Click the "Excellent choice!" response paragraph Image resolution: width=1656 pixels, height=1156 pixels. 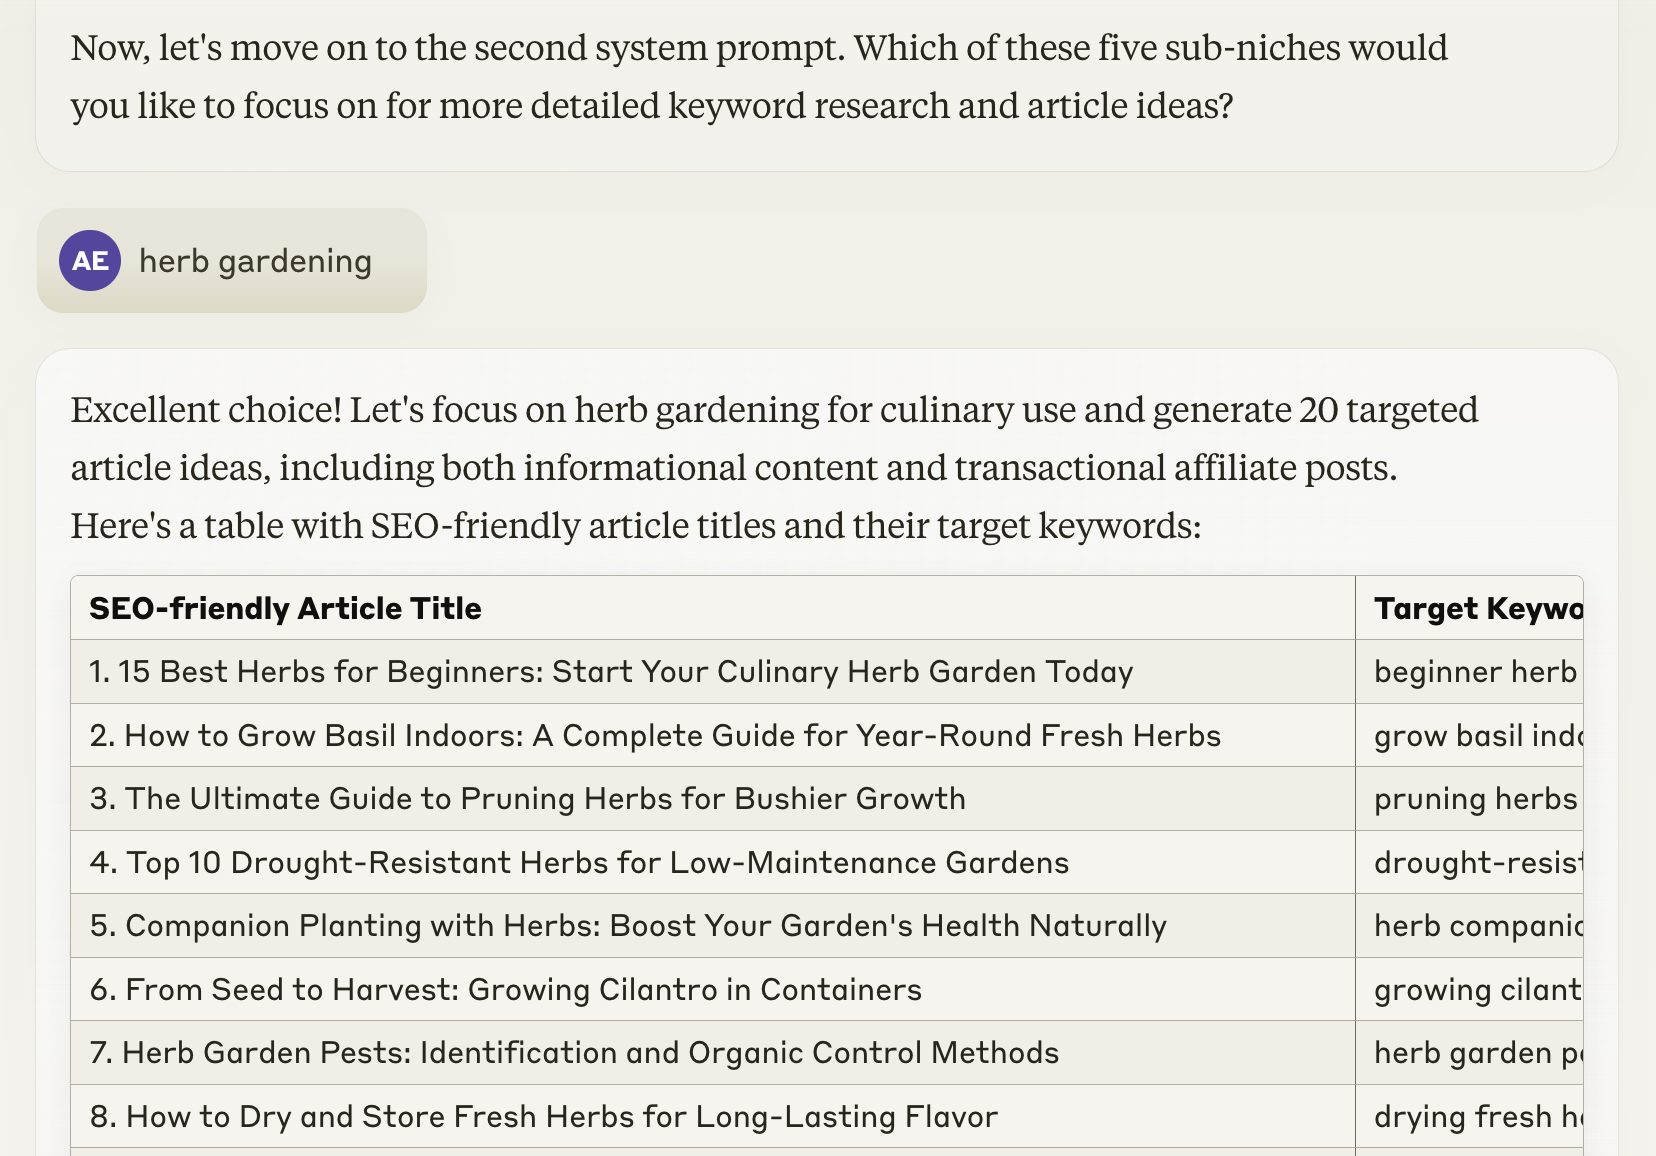pos(773,468)
